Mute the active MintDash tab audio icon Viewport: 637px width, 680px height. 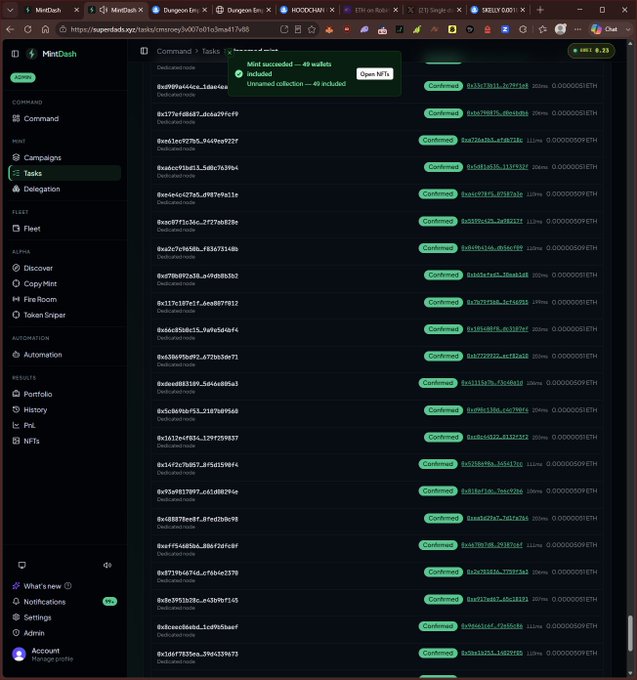tap(104, 10)
